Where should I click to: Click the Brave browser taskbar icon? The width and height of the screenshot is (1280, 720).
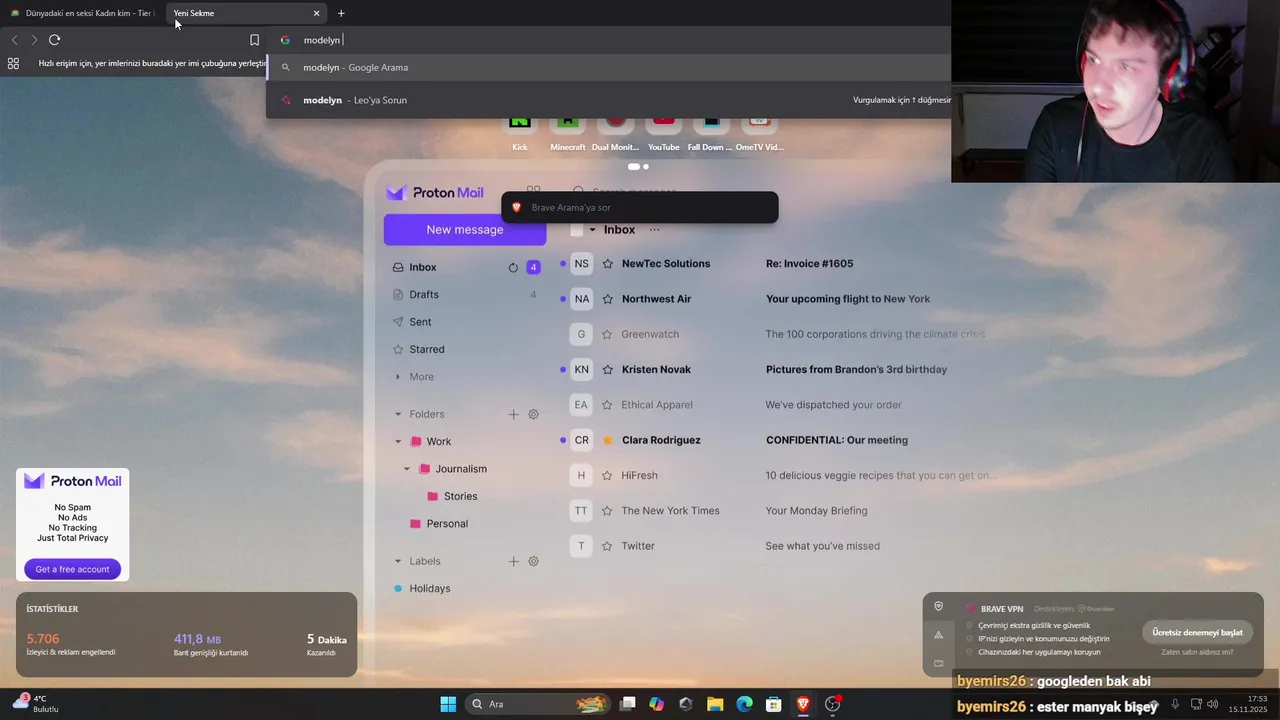(803, 704)
